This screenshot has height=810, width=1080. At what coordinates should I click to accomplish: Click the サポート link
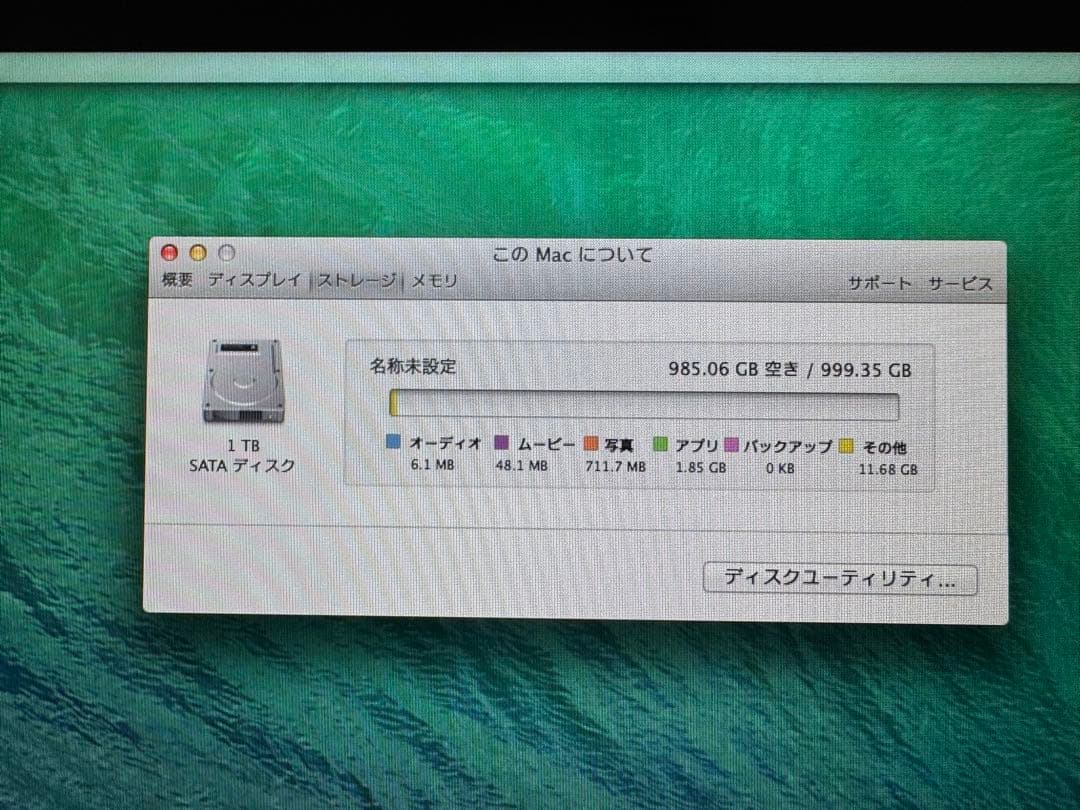coord(879,283)
